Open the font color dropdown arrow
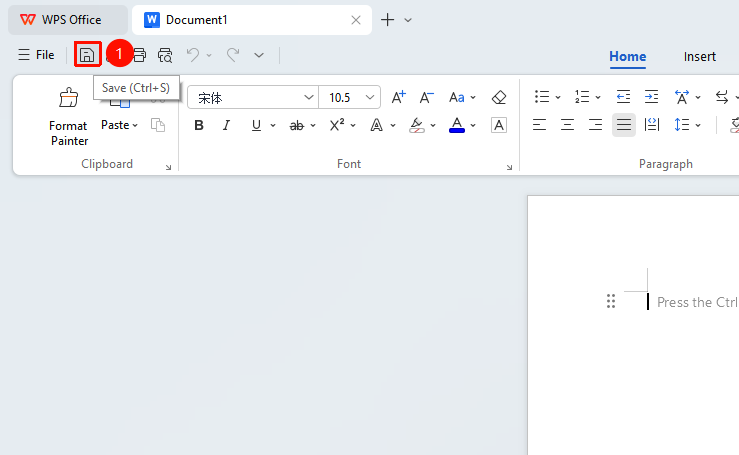739x455 pixels. 473,125
